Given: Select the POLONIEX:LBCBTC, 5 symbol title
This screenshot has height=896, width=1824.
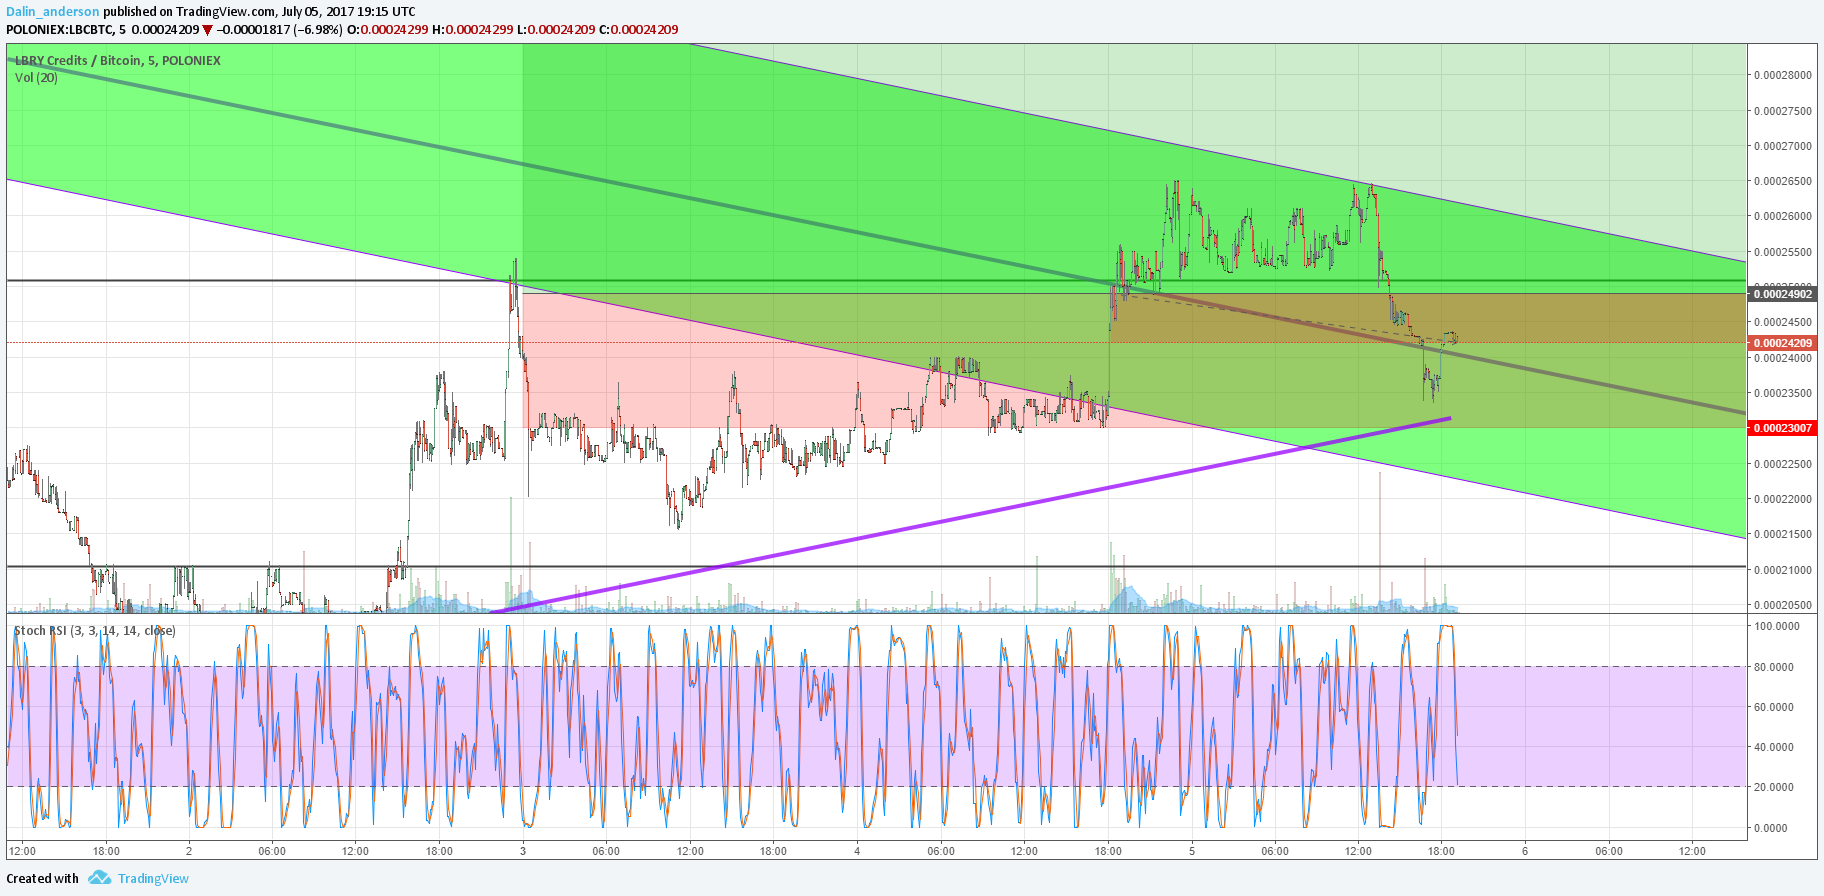Looking at the screenshot, I should tap(66, 29).
